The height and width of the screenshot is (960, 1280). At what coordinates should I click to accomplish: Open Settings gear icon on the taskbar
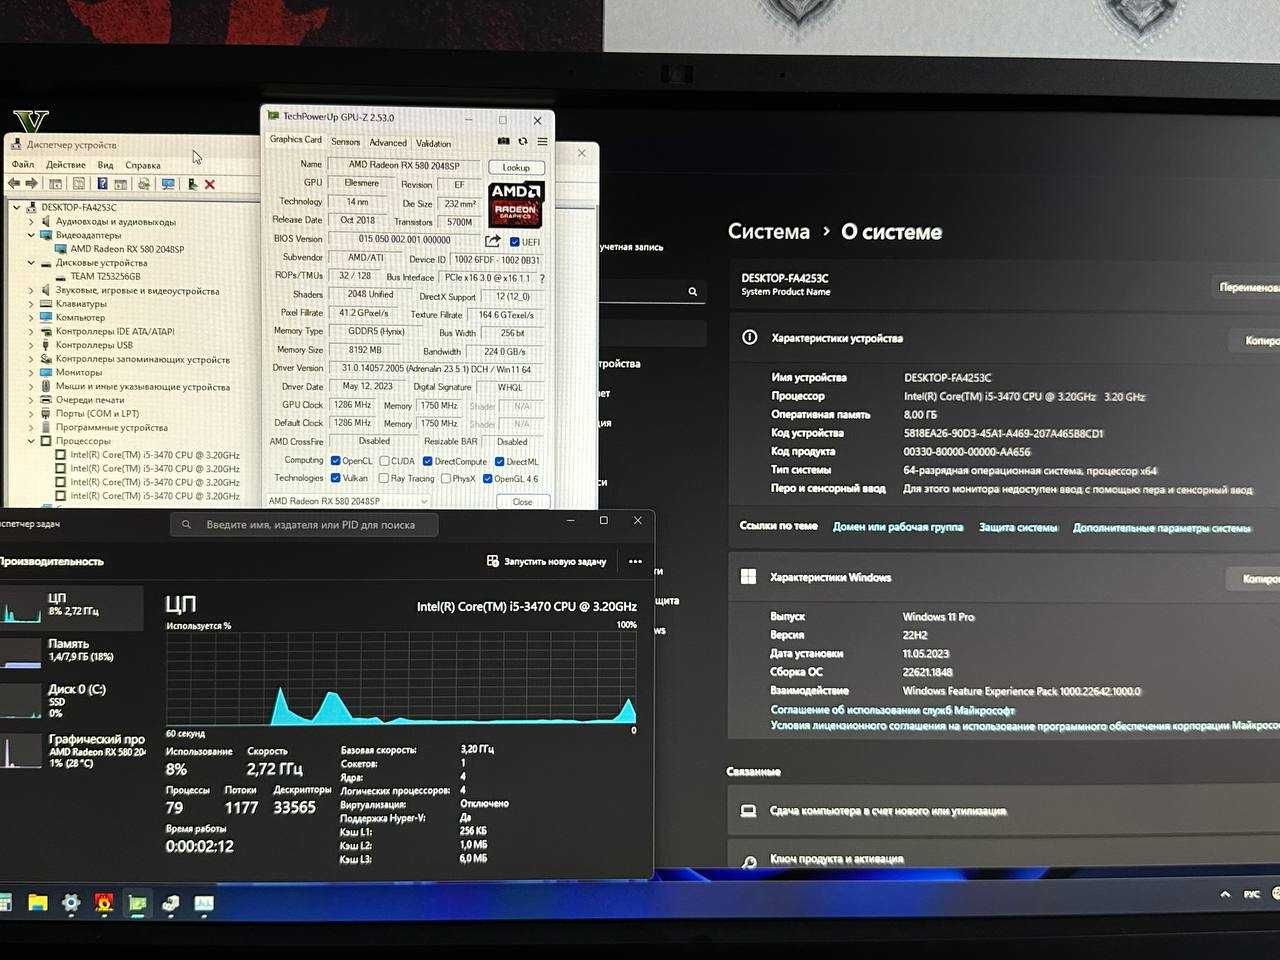(71, 903)
